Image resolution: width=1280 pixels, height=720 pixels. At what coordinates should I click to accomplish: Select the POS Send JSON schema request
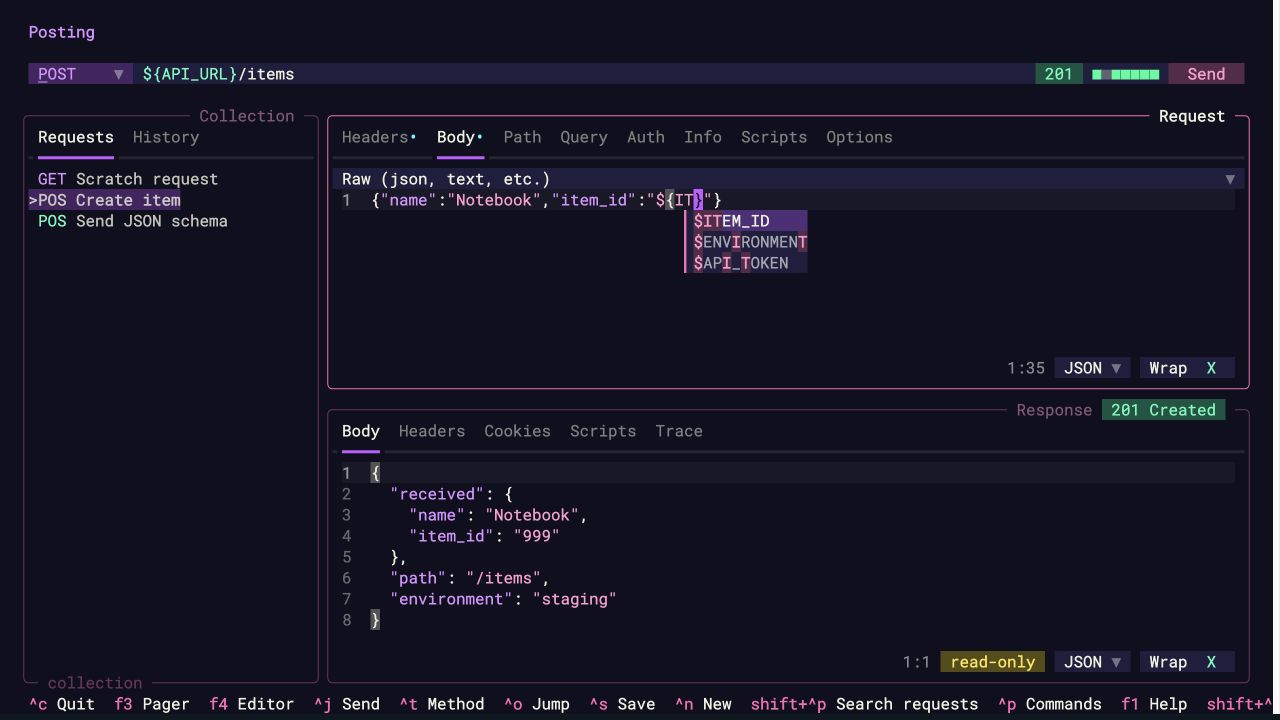[133, 221]
